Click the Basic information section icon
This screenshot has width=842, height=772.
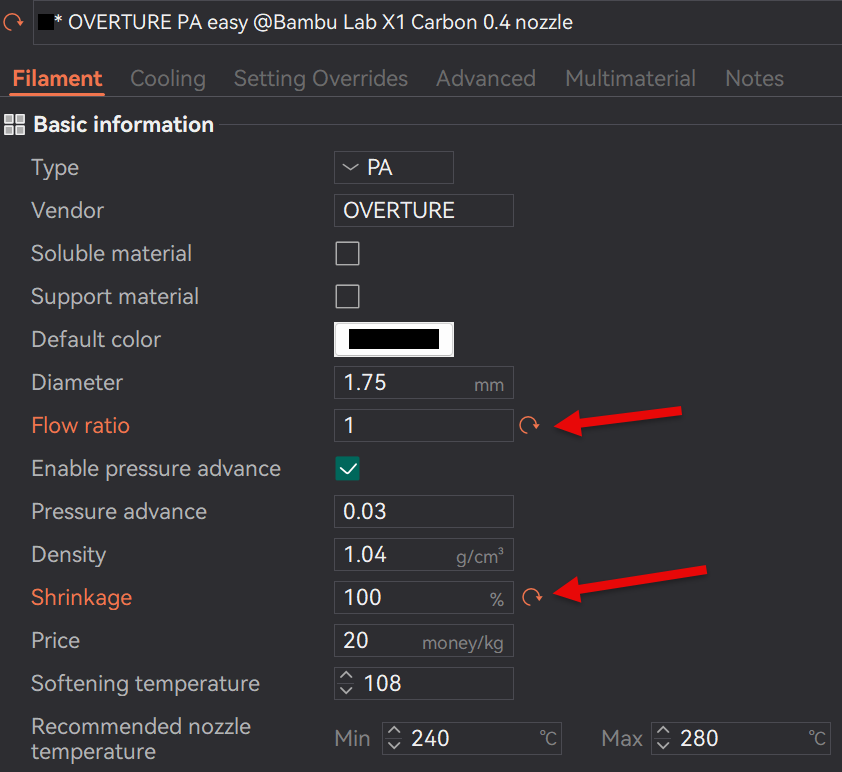pos(14,125)
